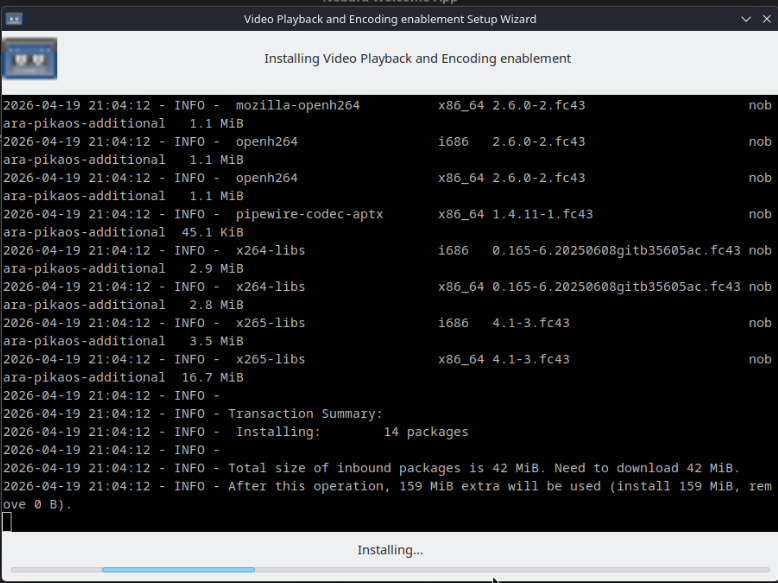Image resolution: width=778 pixels, height=583 pixels.
Task: Click the large cassette wizard icon in header
Action: [x=30, y=59]
